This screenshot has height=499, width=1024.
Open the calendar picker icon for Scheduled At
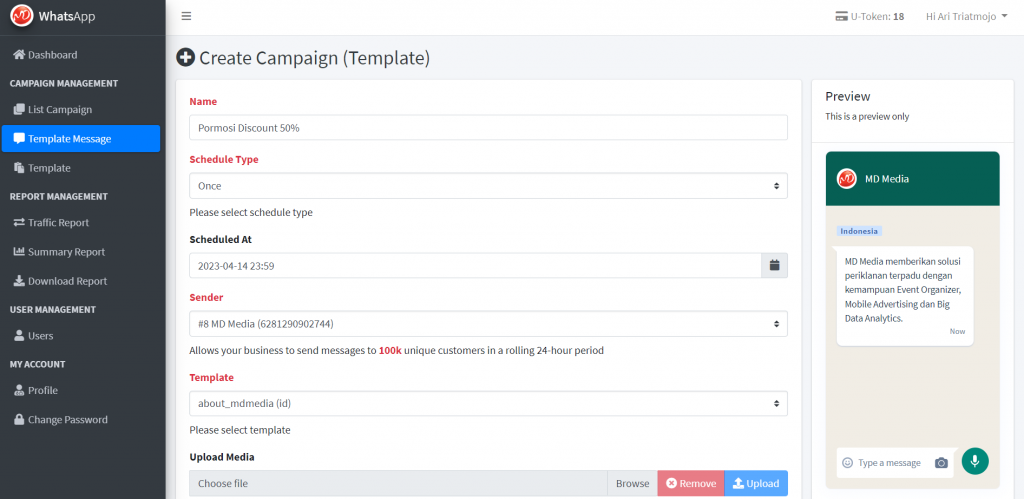click(x=774, y=265)
